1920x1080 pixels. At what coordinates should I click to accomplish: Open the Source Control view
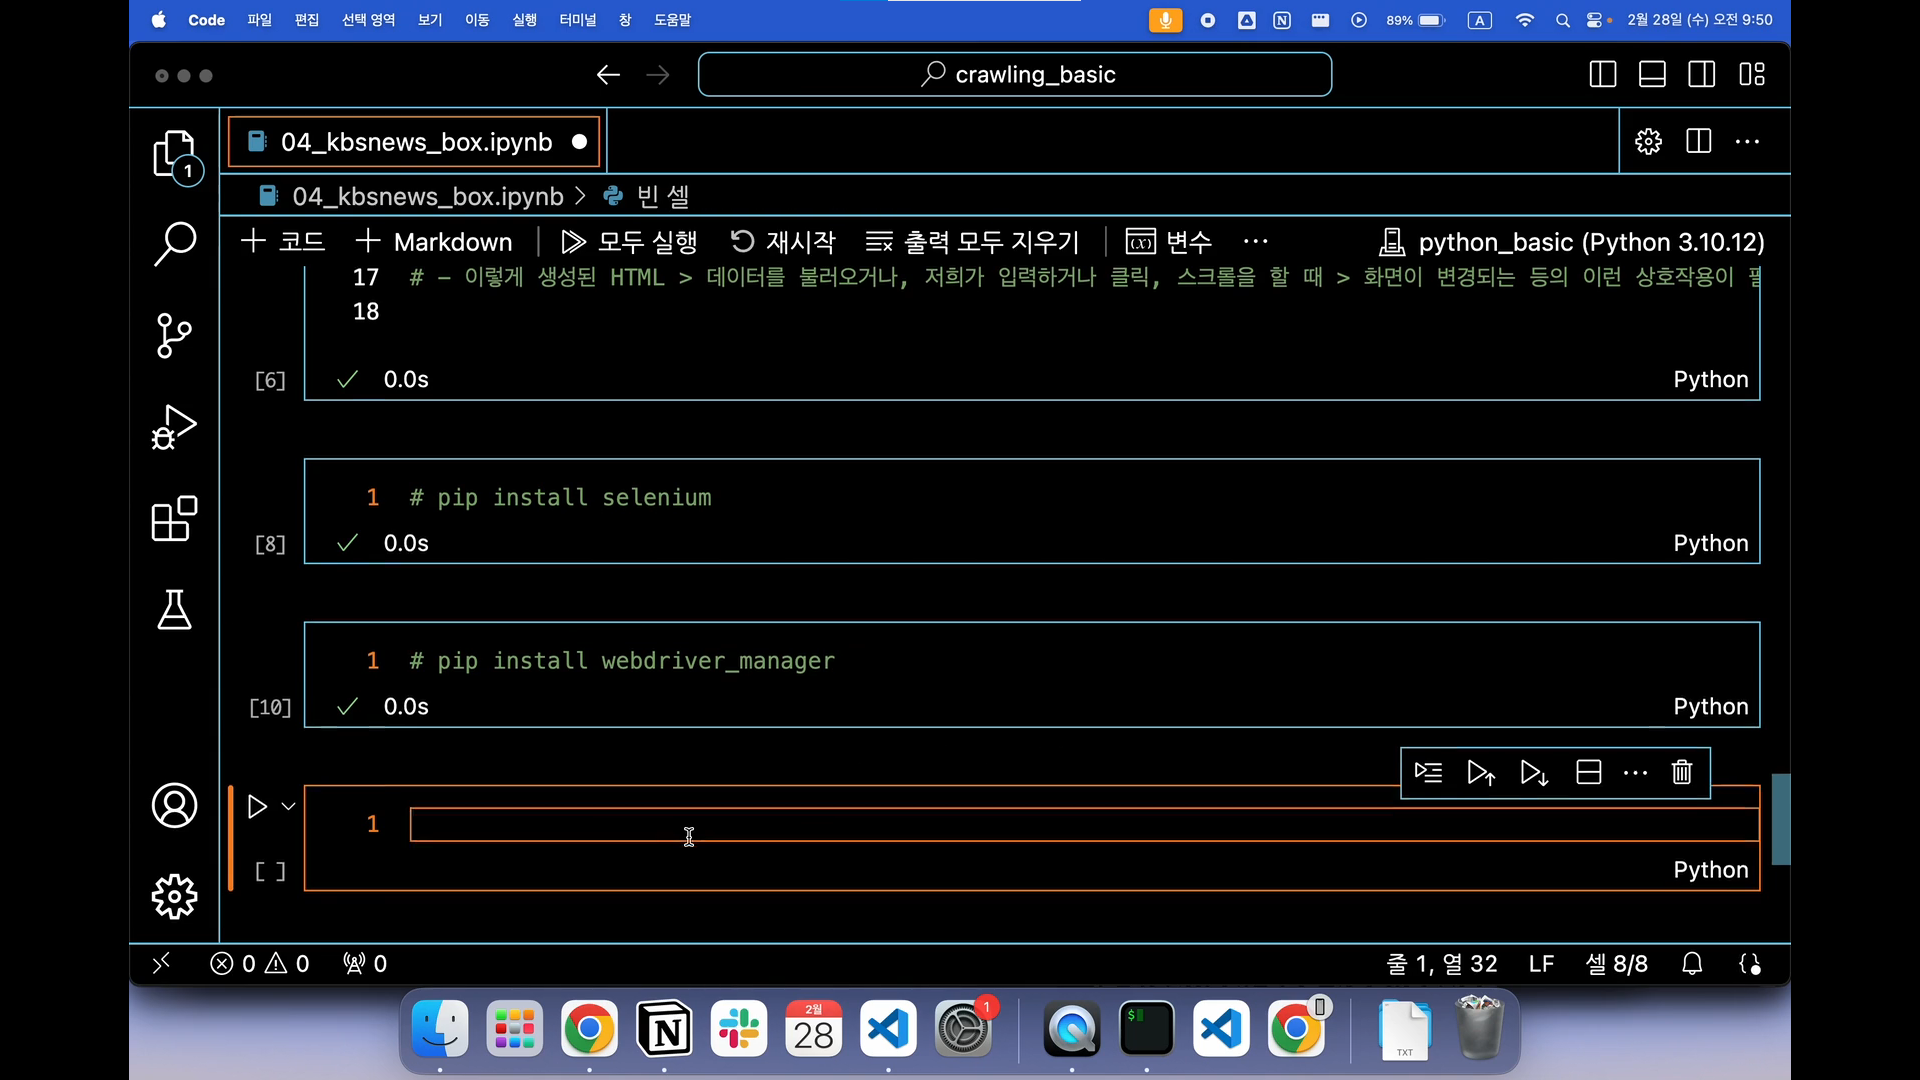coord(174,335)
